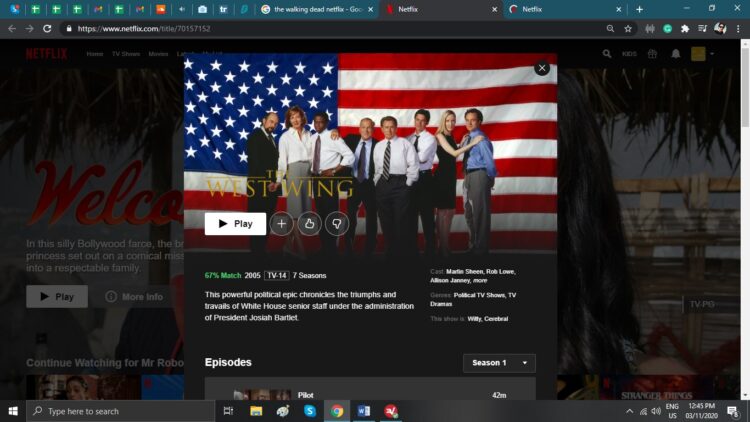Open the Chrome three-dot menu

(x=739, y=29)
